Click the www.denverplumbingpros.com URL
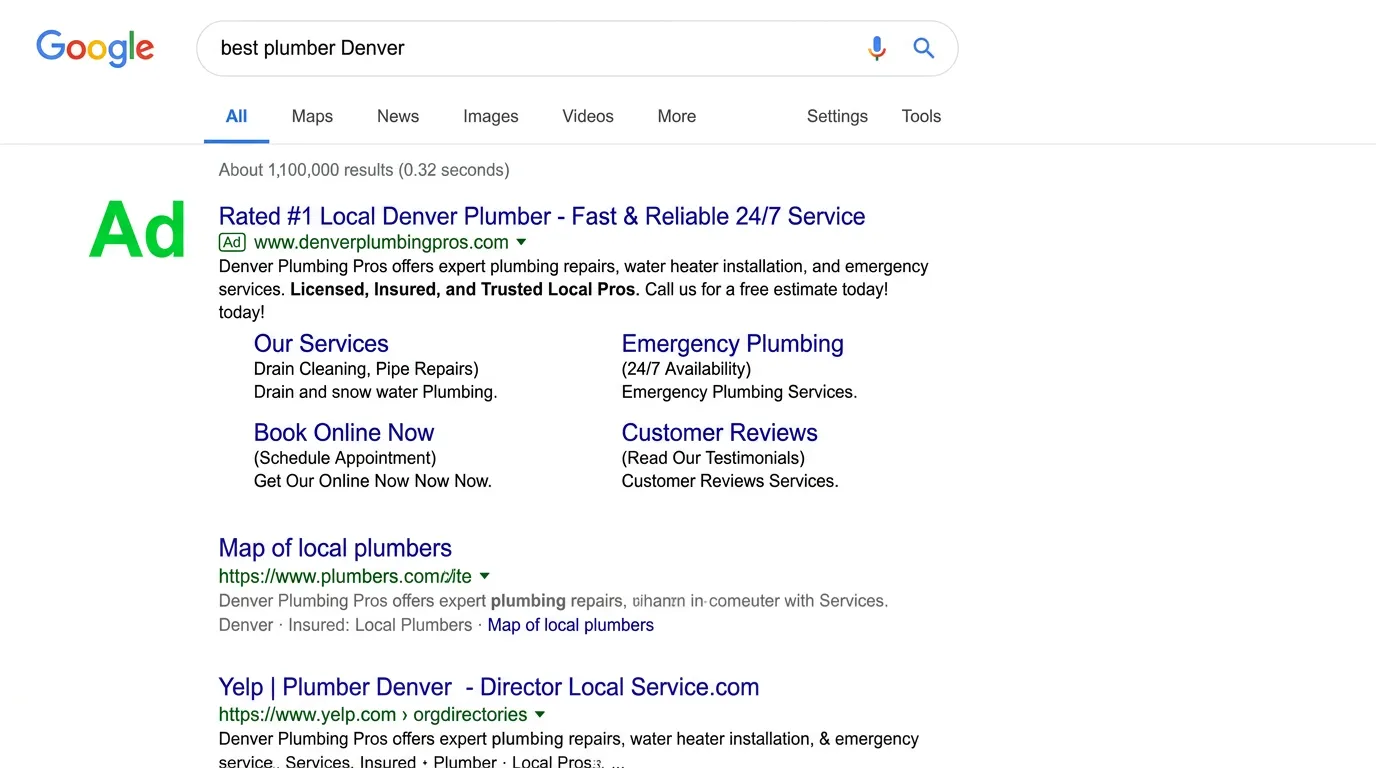Viewport: 1376px width, 768px height. (381, 242)
